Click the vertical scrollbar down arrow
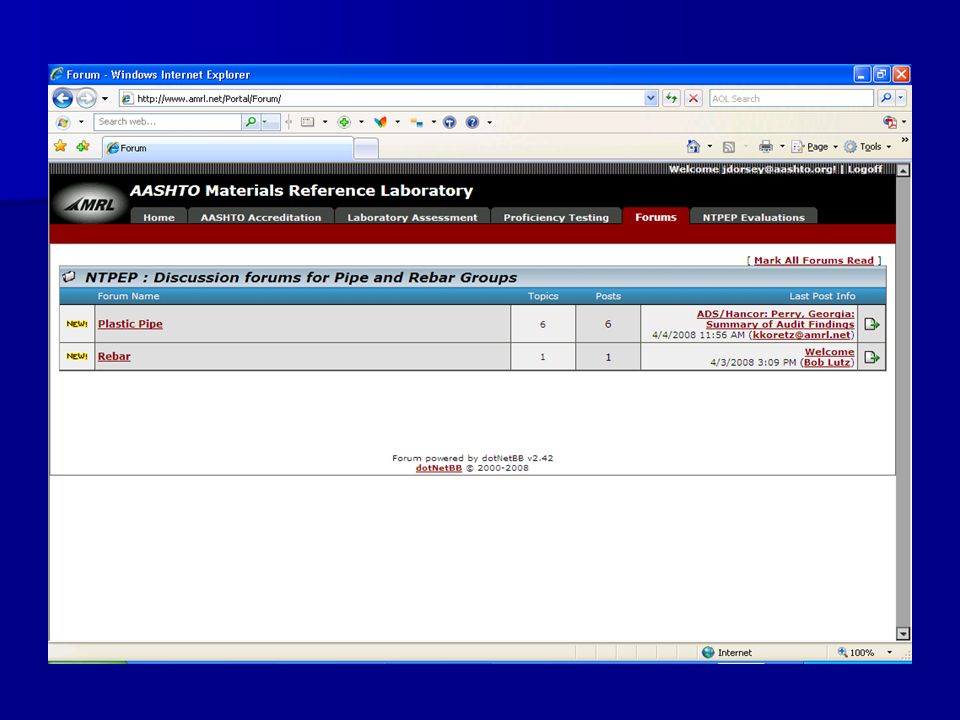 click(x=903, y=634)
